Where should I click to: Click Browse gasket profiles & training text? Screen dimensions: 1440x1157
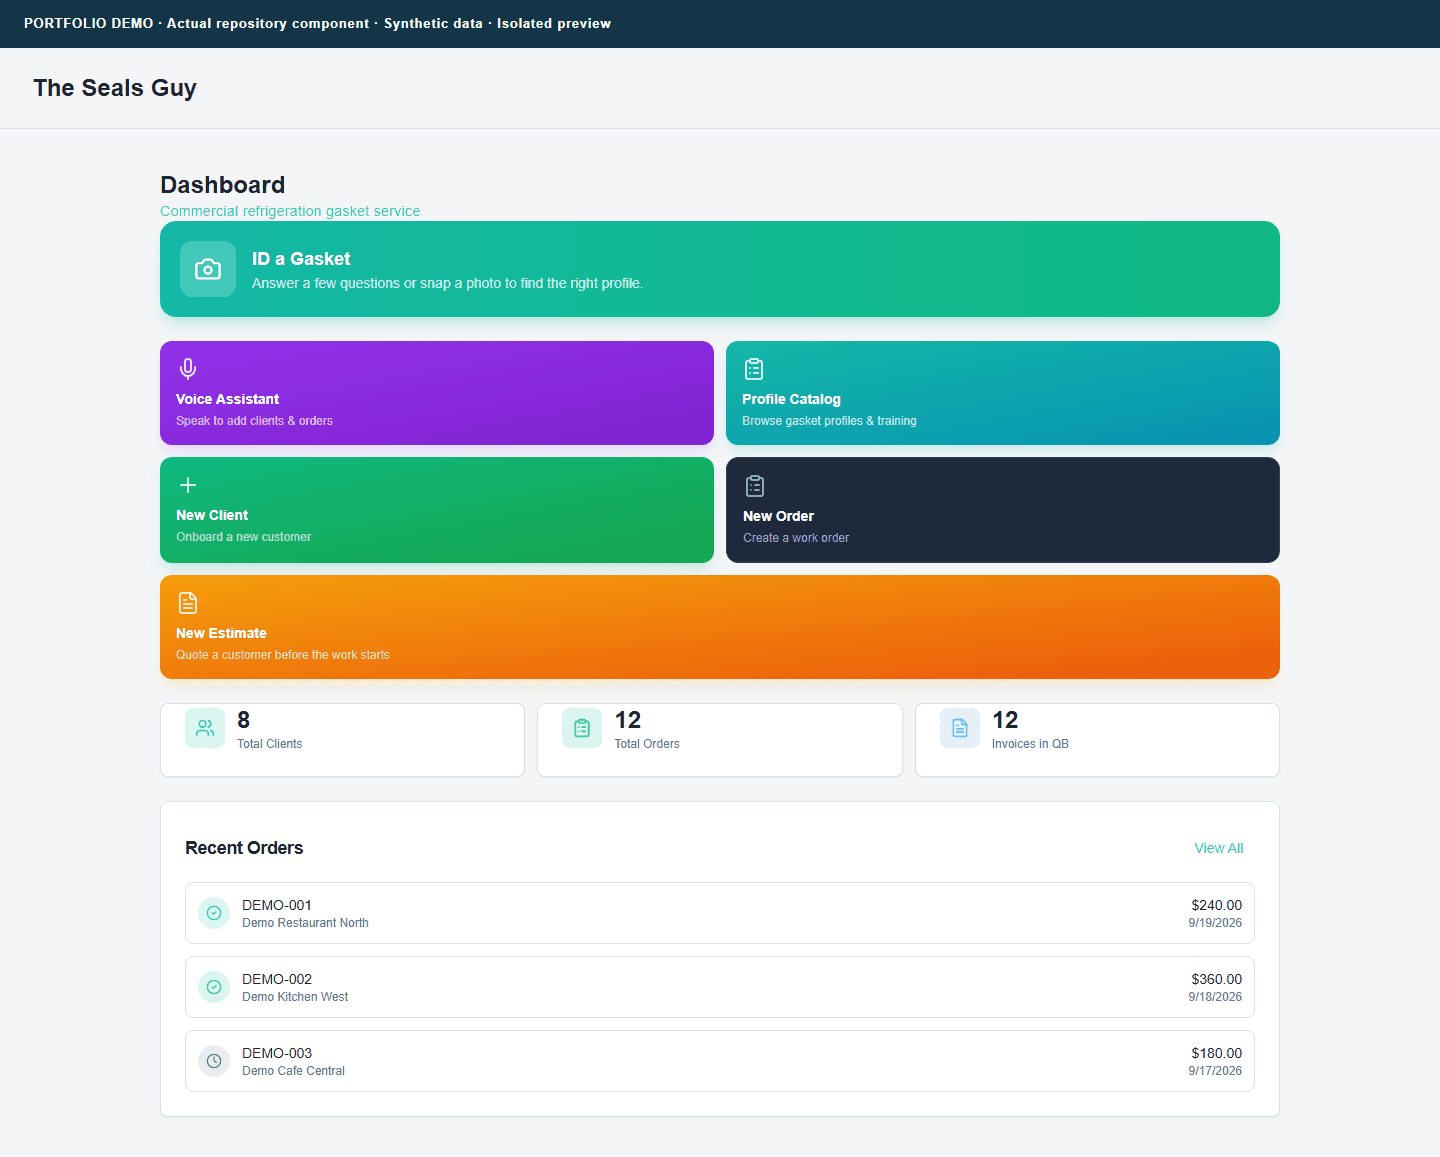click(829, 421)
